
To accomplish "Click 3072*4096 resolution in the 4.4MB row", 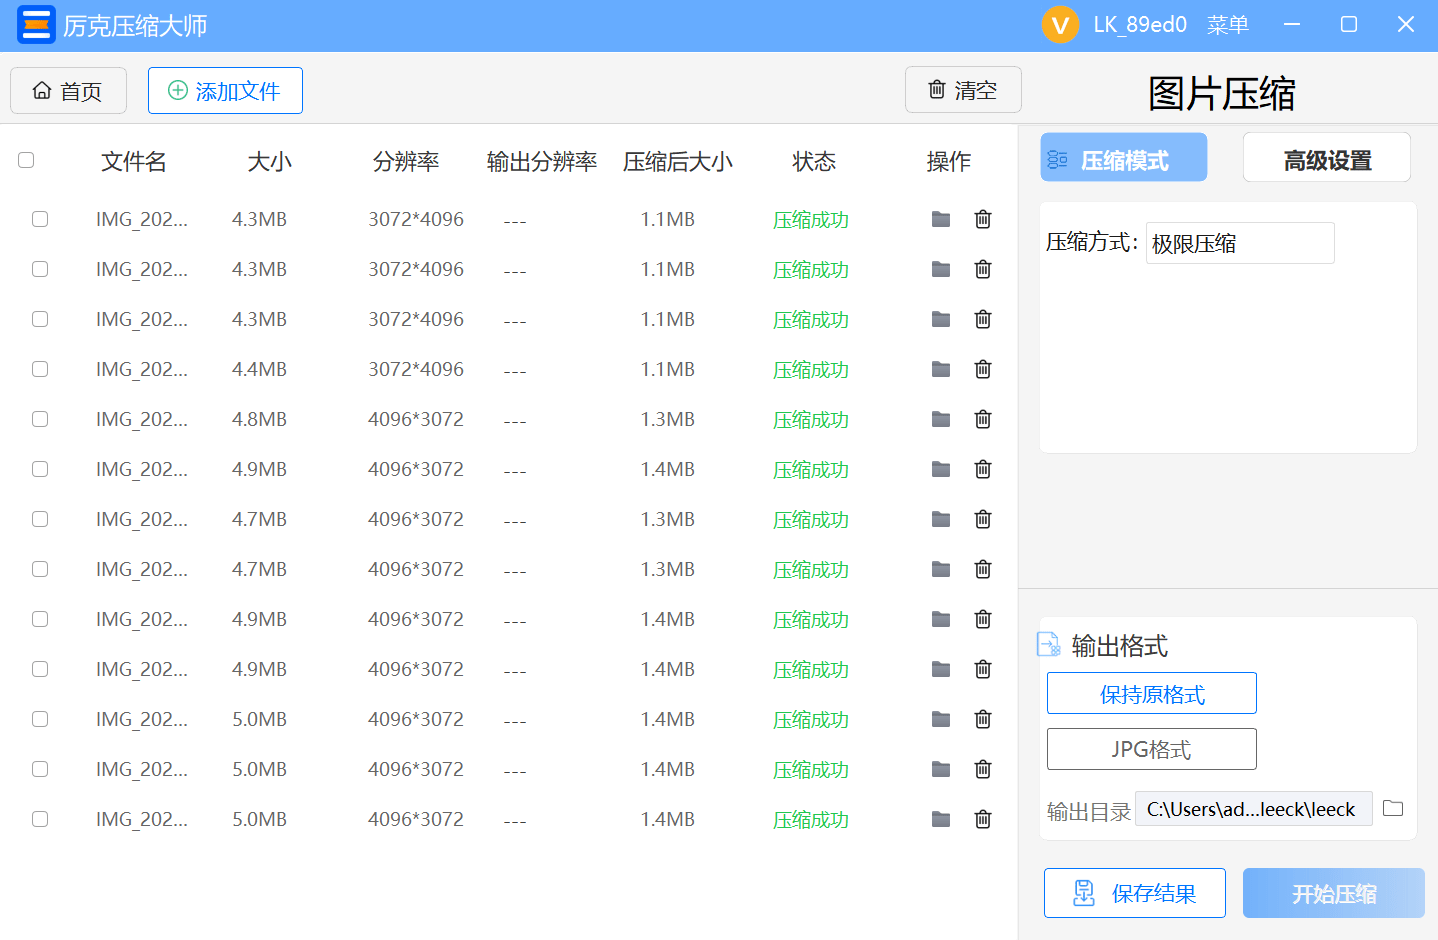I will [x=416, y=369].
